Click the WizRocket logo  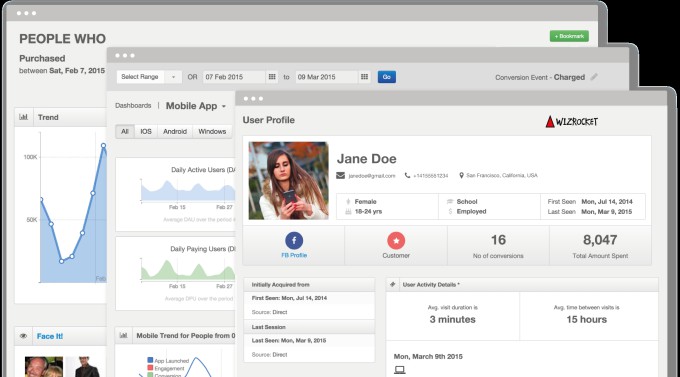(571, 121)
